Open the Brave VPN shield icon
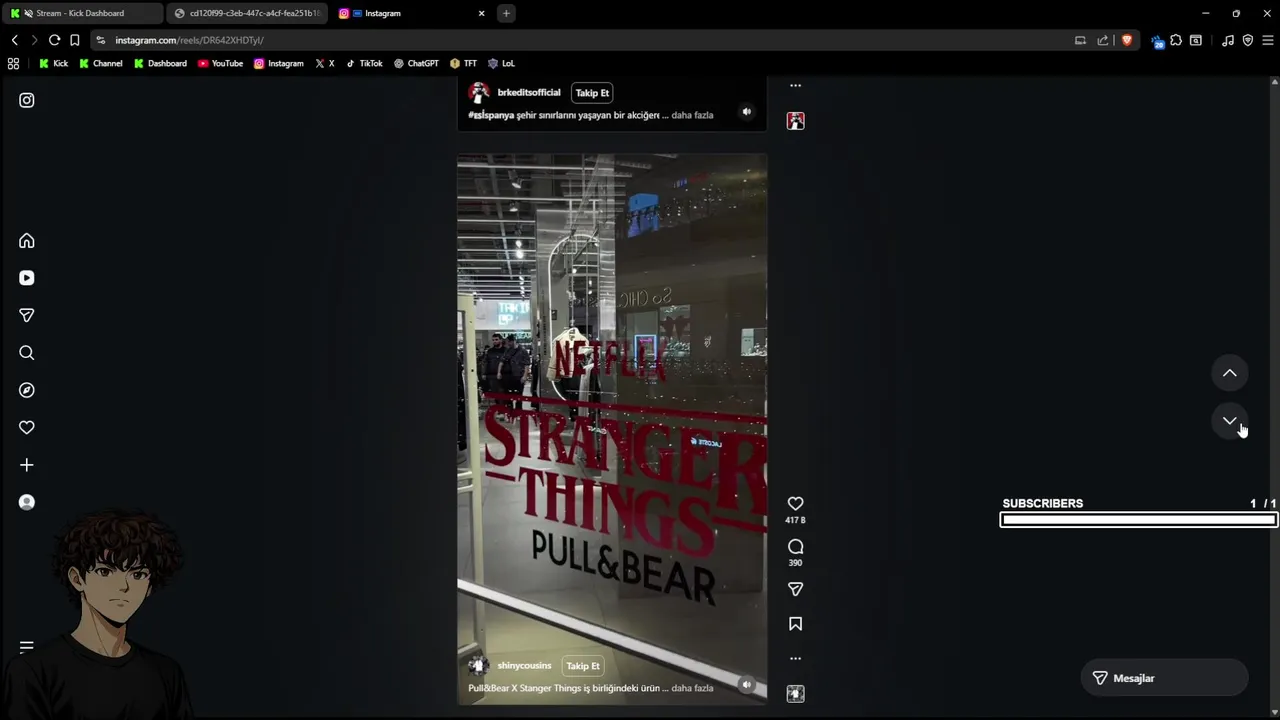1280x720 pixels. [x=1248, y=40]
